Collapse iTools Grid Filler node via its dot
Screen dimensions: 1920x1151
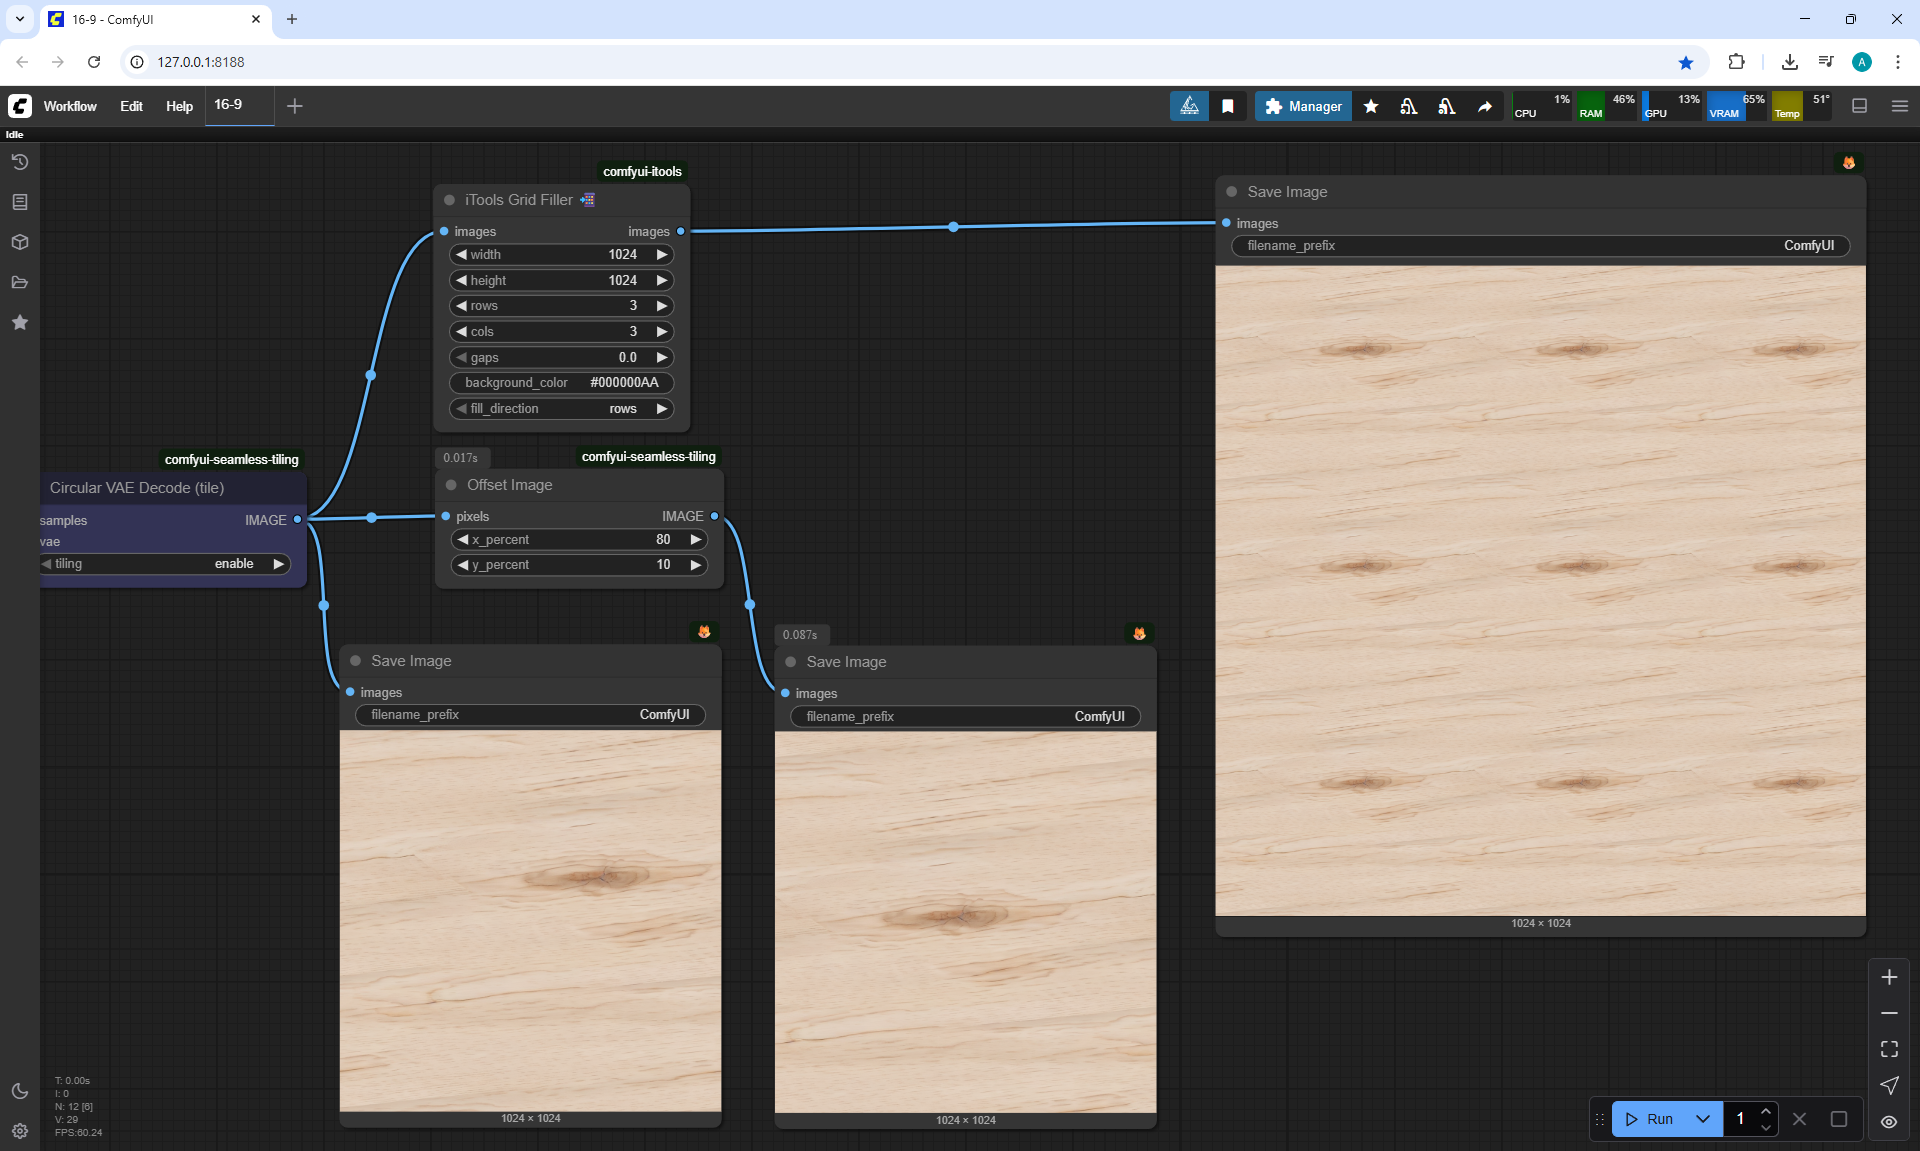click(449, 200)
